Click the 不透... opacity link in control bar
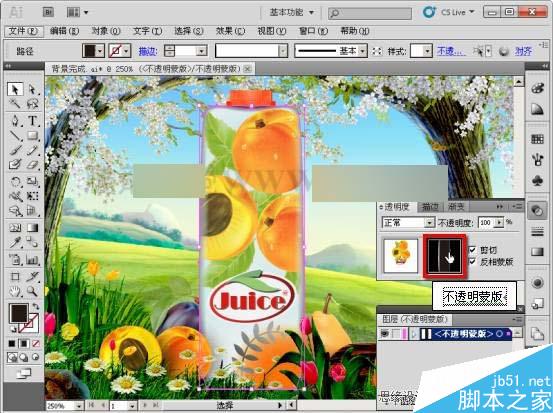This screenshot has height=413, width=553. point(451,51)
